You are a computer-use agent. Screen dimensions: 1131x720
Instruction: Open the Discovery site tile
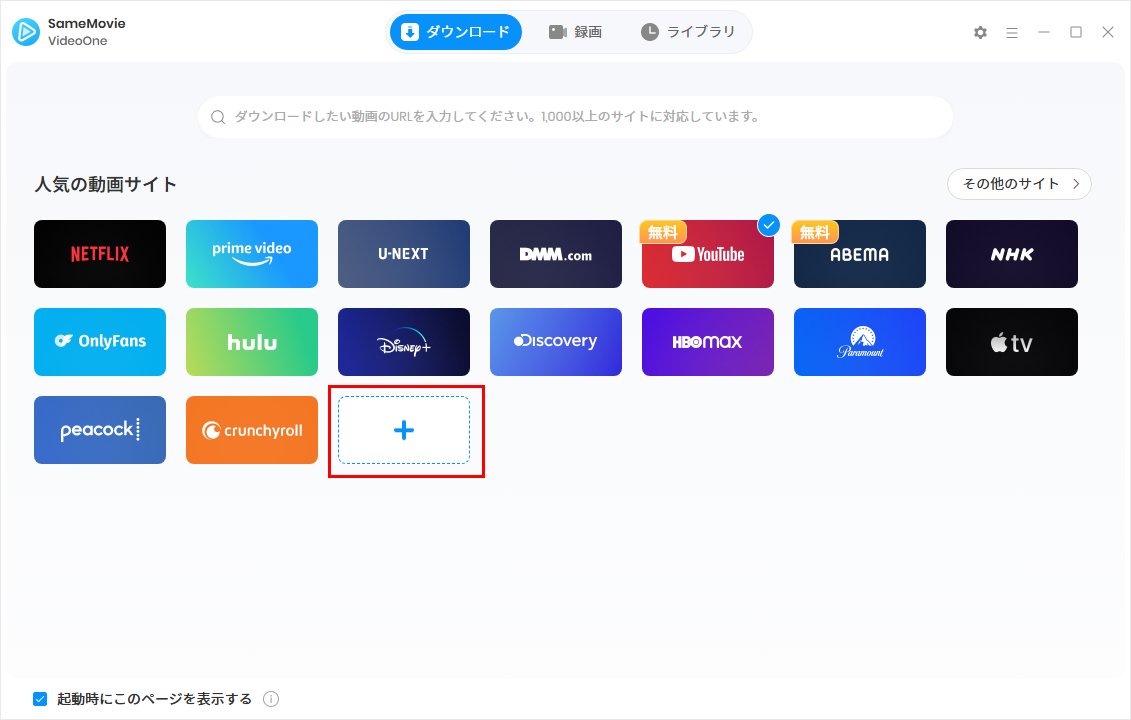555,342
